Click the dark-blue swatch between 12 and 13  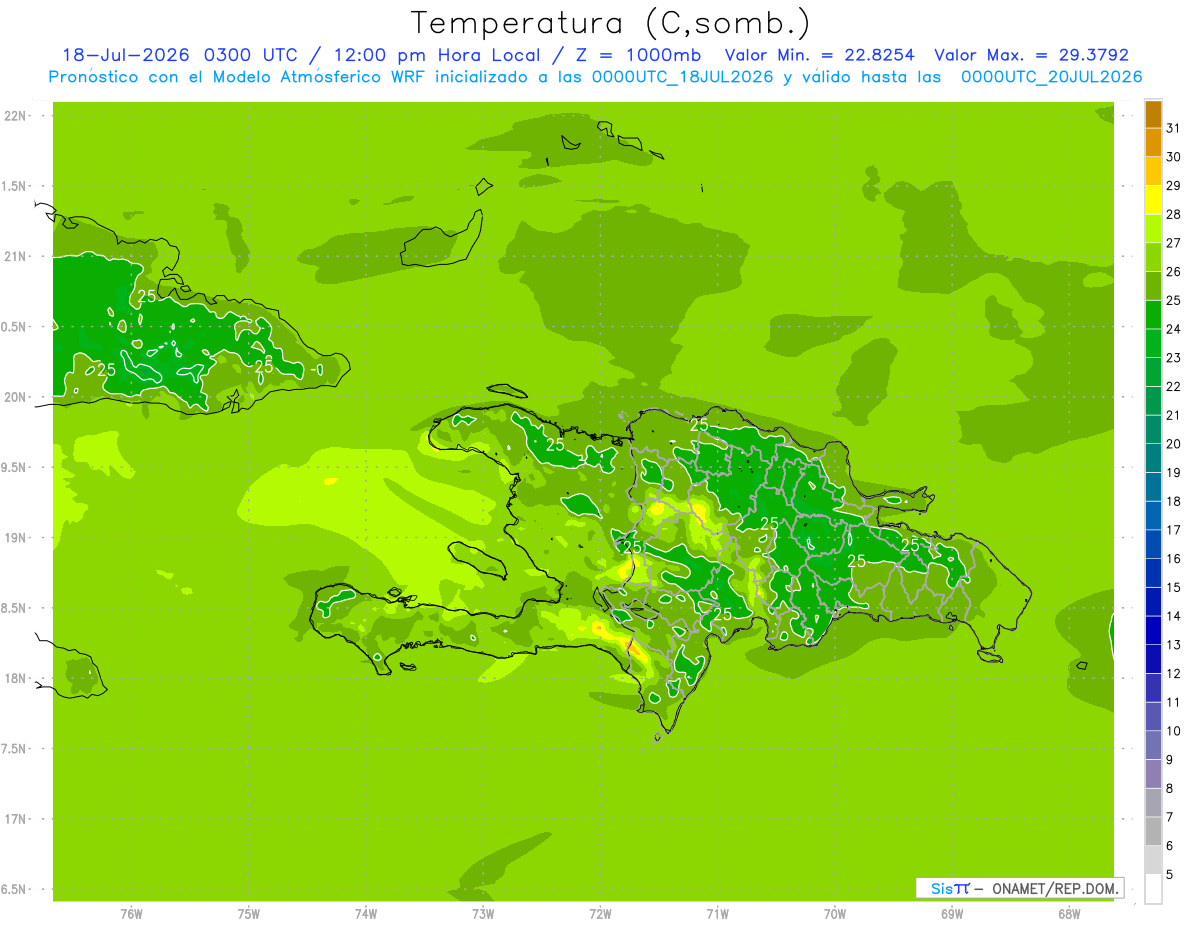(1153, 660)
